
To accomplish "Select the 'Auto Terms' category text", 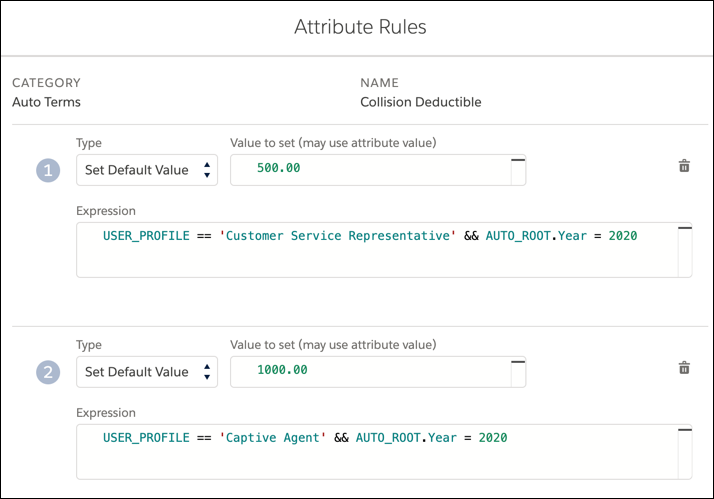I will point(46,102).
